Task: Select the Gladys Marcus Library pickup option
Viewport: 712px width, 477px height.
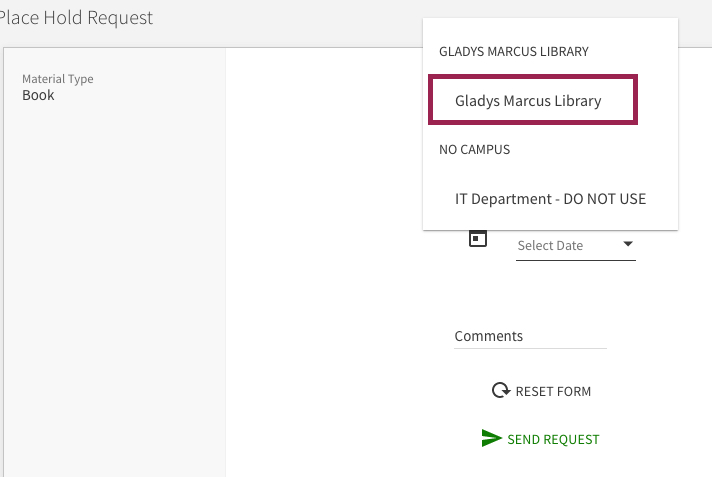Action: coord(533,100)
